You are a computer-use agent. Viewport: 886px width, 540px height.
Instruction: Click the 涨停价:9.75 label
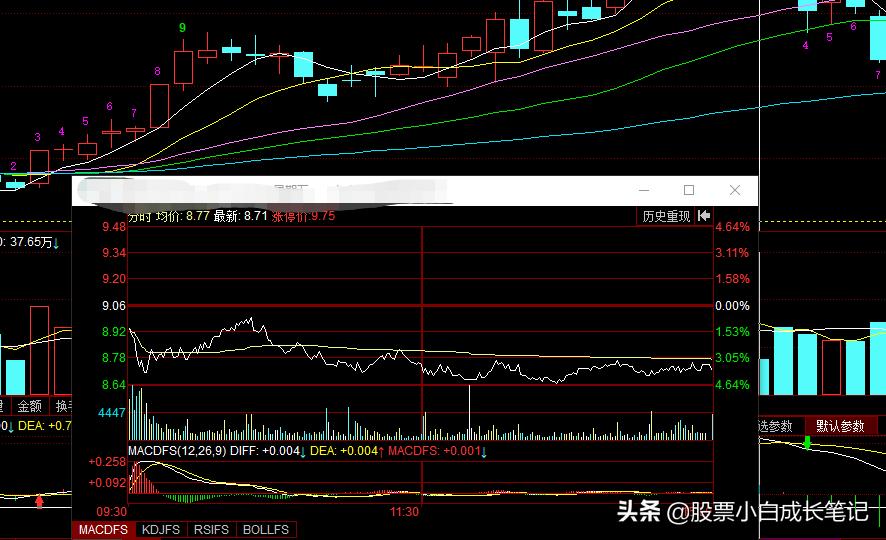(303, 216)
